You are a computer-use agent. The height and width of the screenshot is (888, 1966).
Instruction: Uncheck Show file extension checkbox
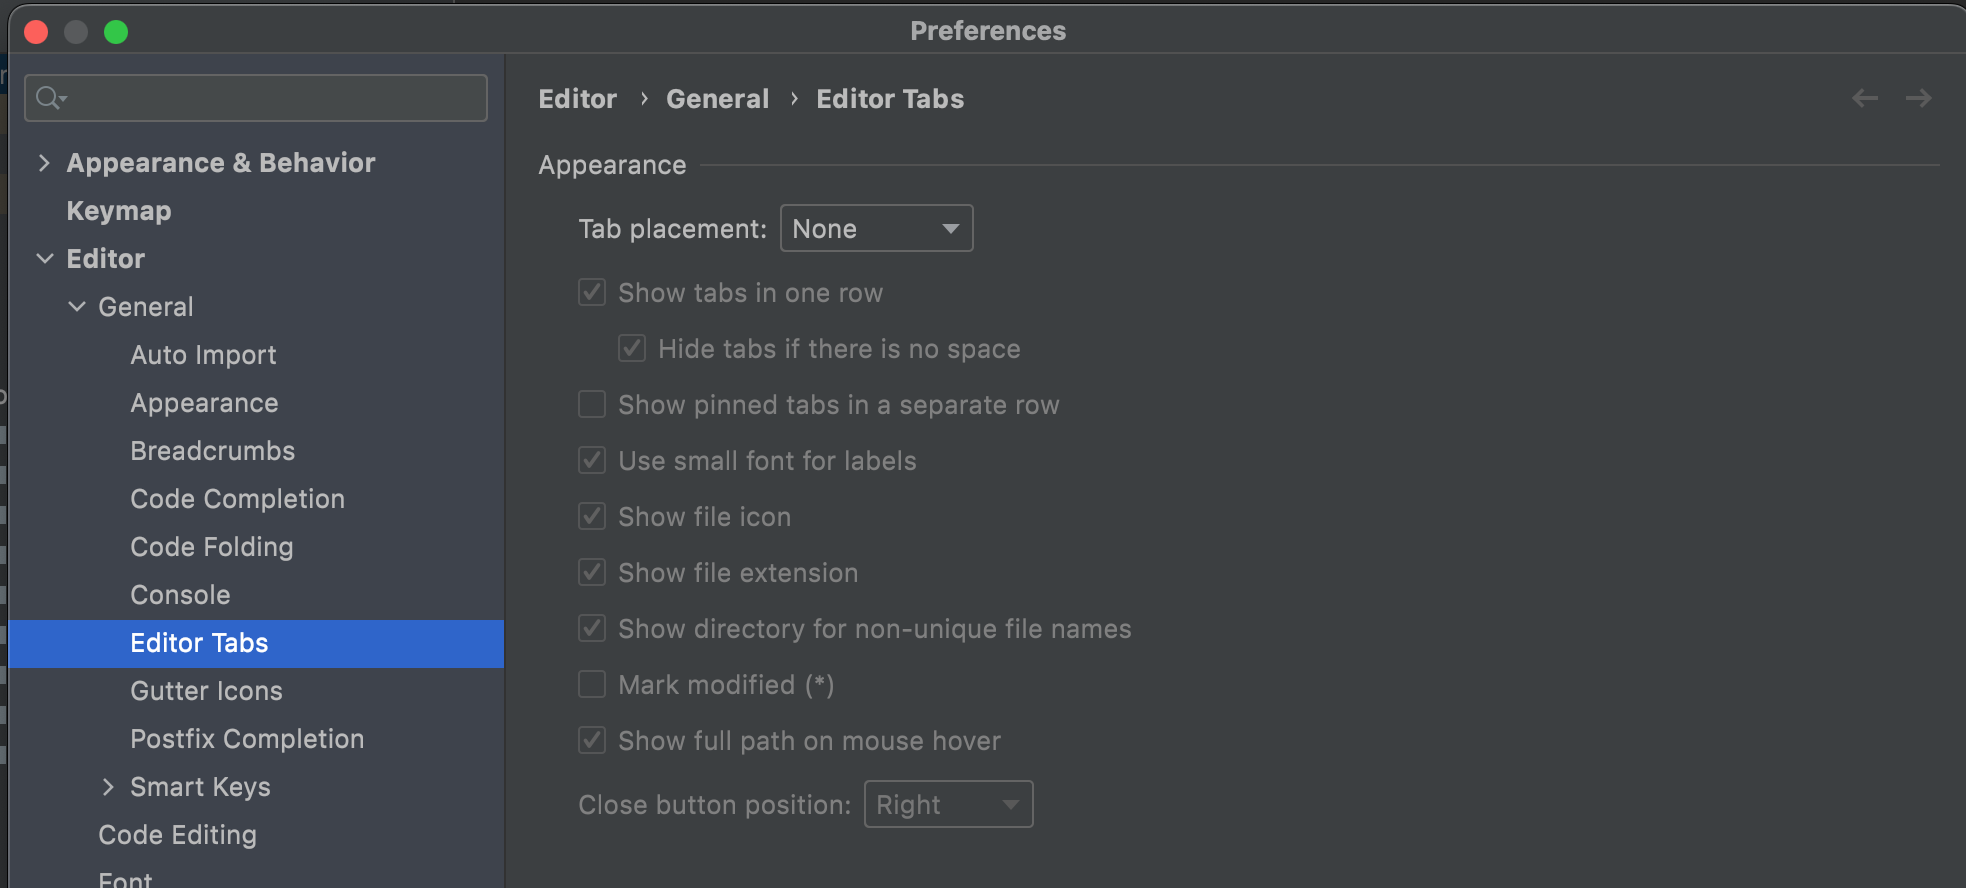592,572
